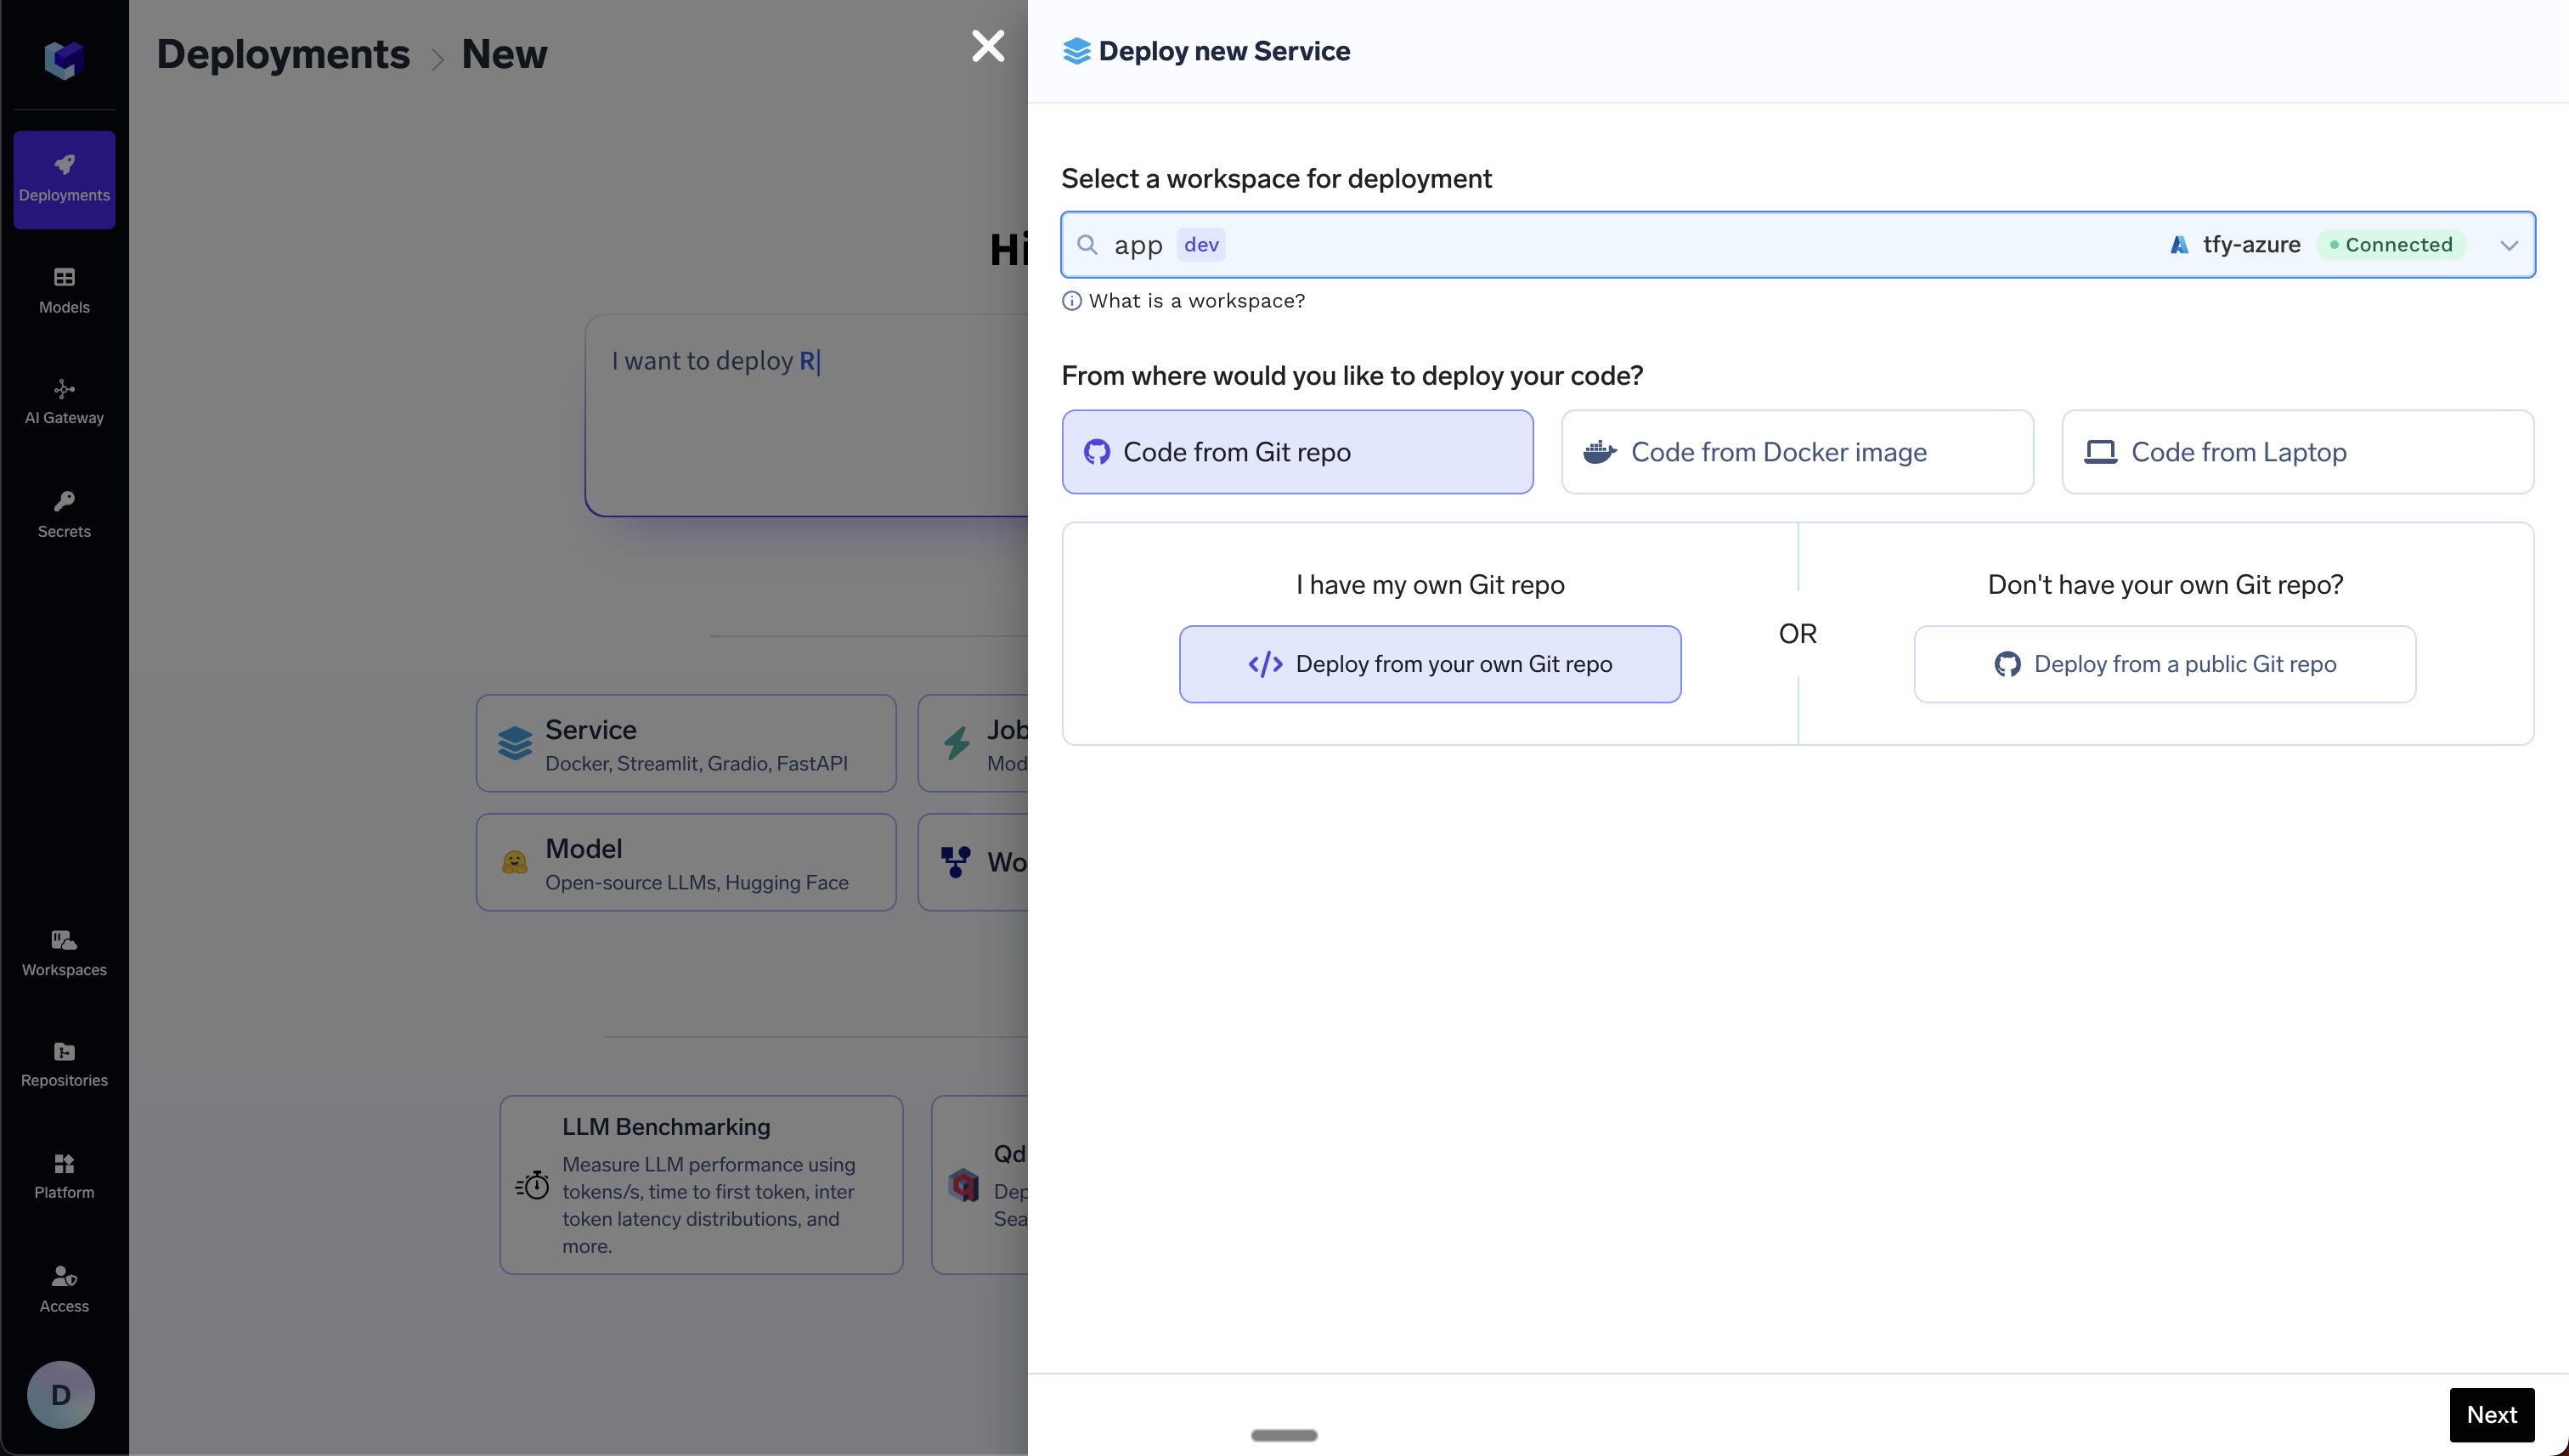Click the Model card in background page
This screenshot has width=2569, height=1456.
pyautogui.click(x=686, y=862)
